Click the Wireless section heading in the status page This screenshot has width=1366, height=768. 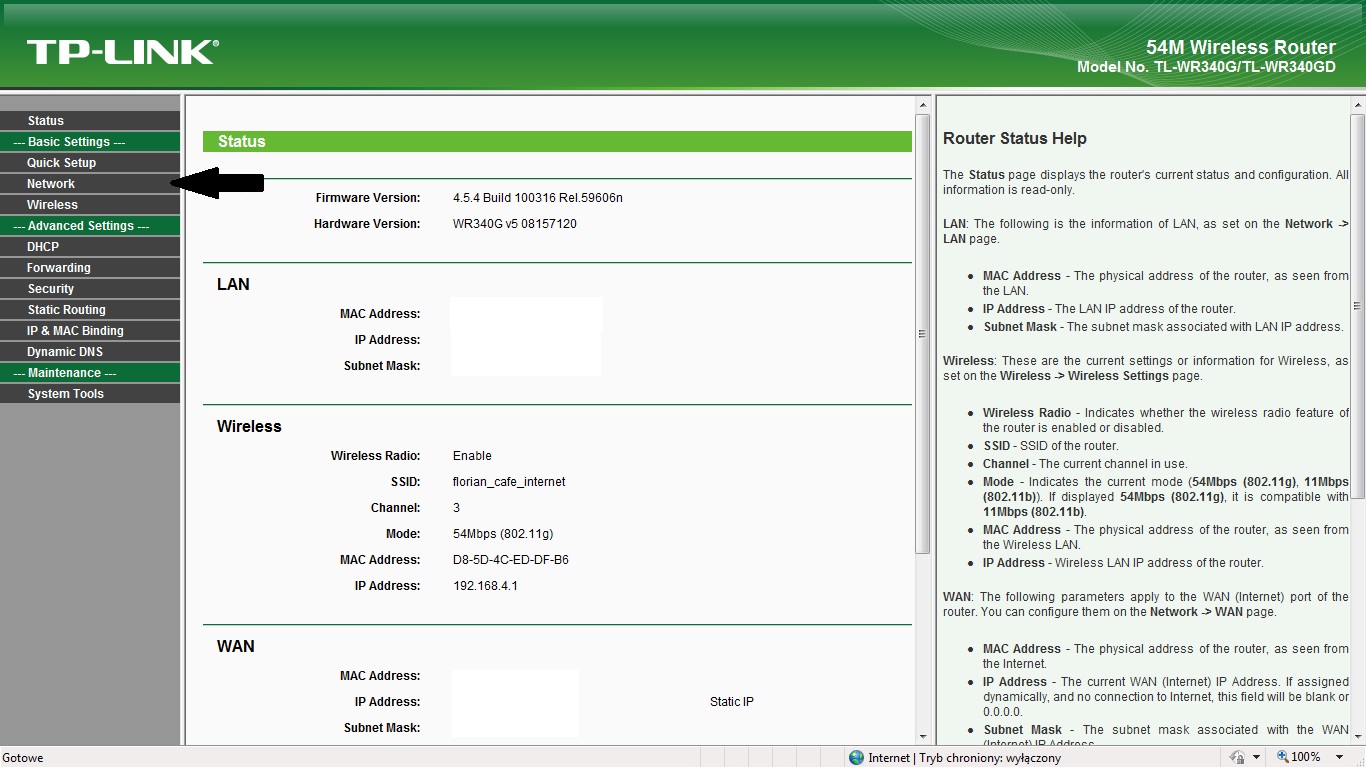coord(249,427)
